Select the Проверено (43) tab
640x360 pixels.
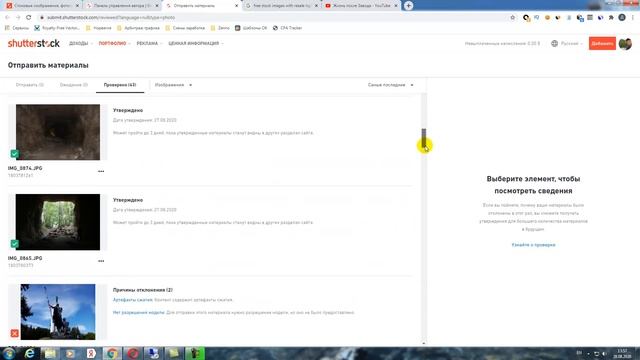click(120, 85)
